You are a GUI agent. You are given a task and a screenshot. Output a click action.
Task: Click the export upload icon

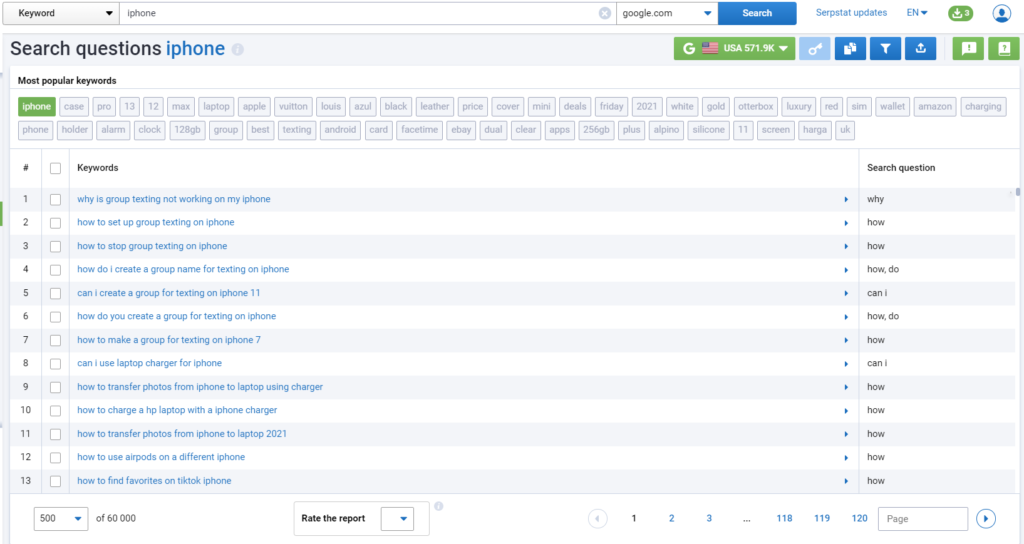coord(920,48)
